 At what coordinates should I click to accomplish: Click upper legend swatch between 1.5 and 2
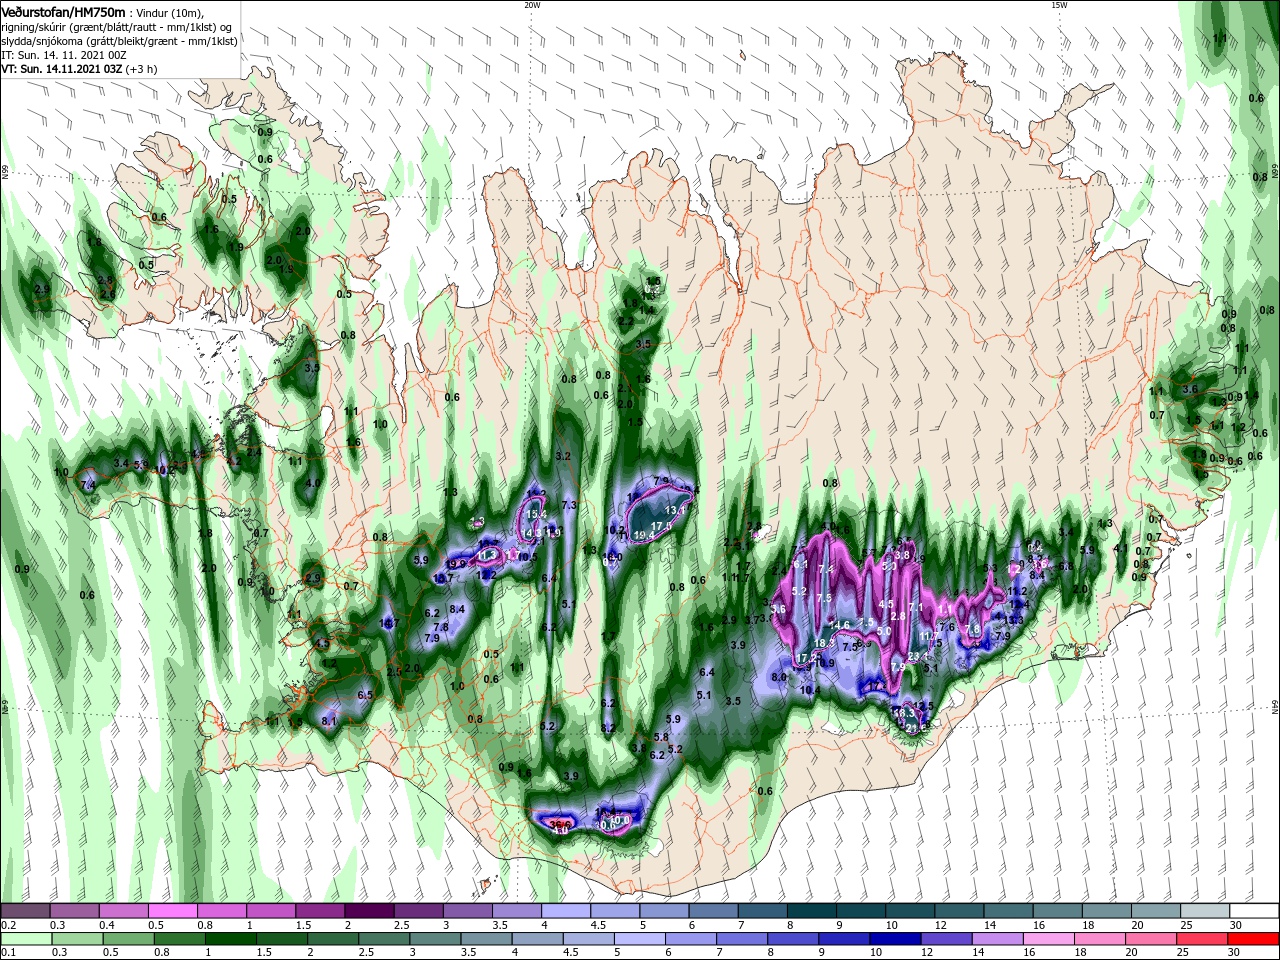click(x=320, y=911)
